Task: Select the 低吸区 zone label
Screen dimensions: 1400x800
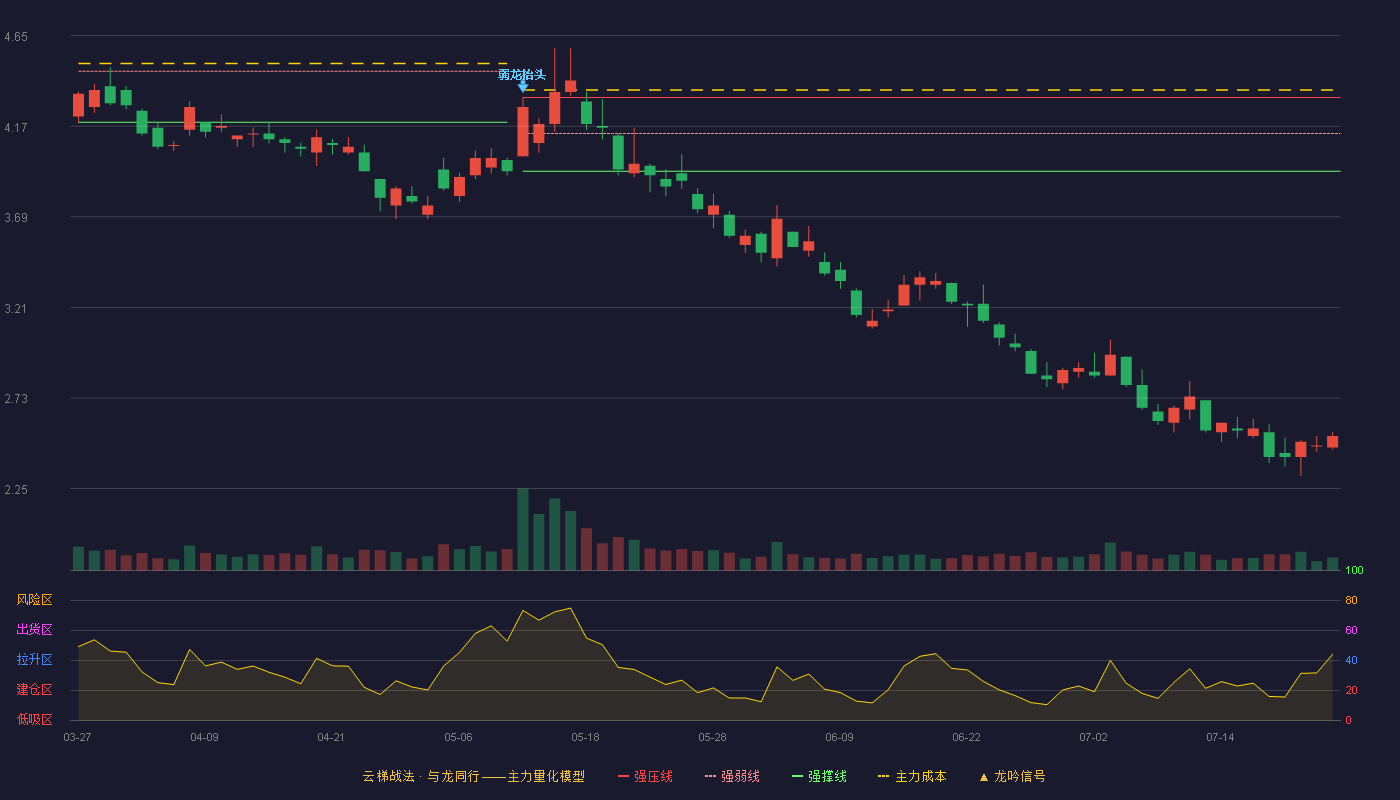Action: [x=34, y=719]
